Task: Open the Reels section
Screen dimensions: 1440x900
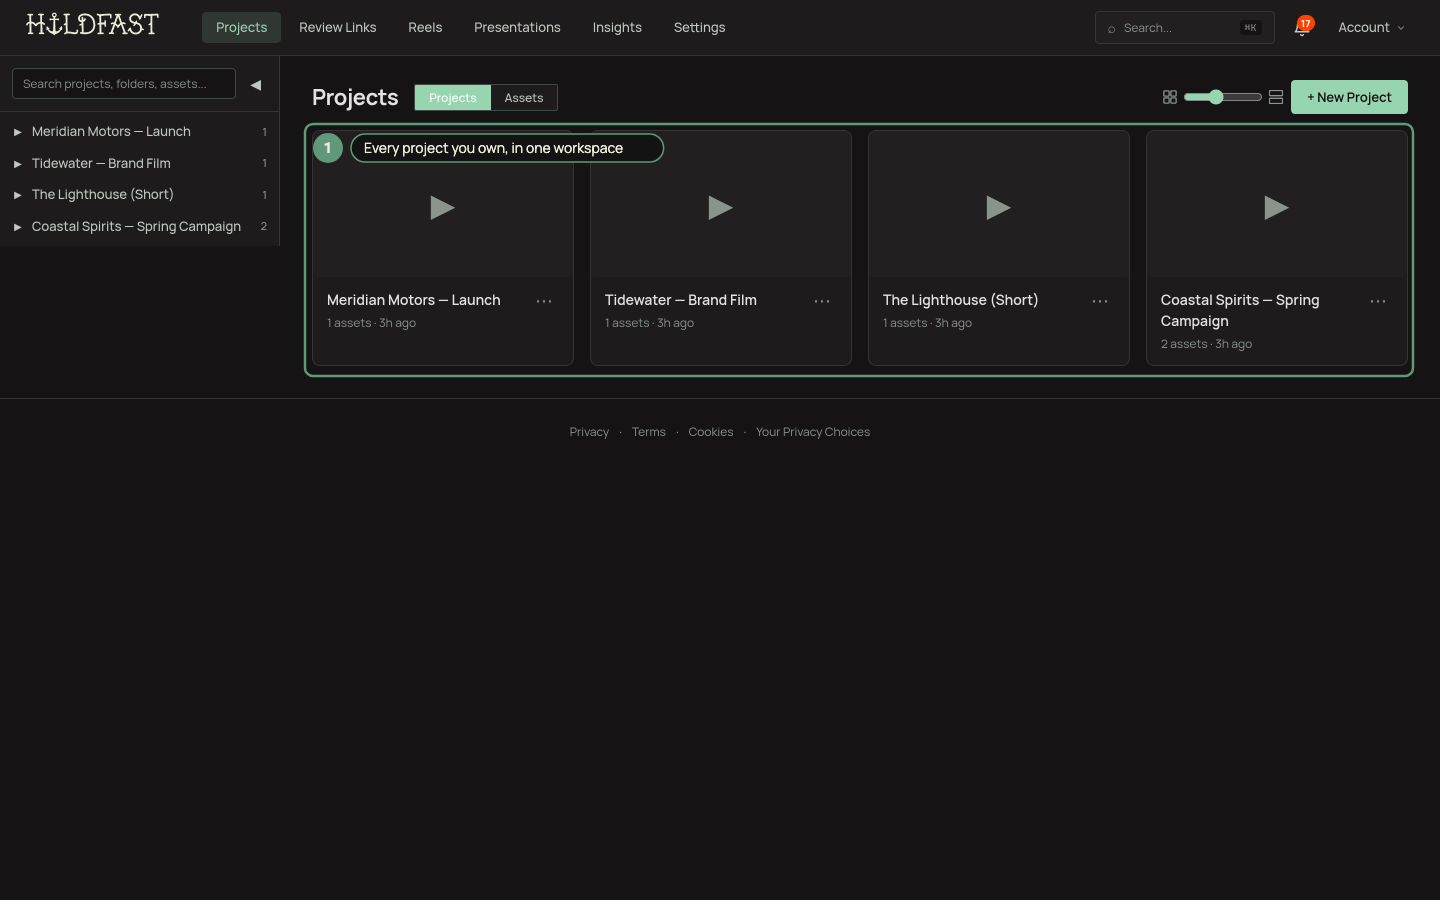Action: coord(425,27)
